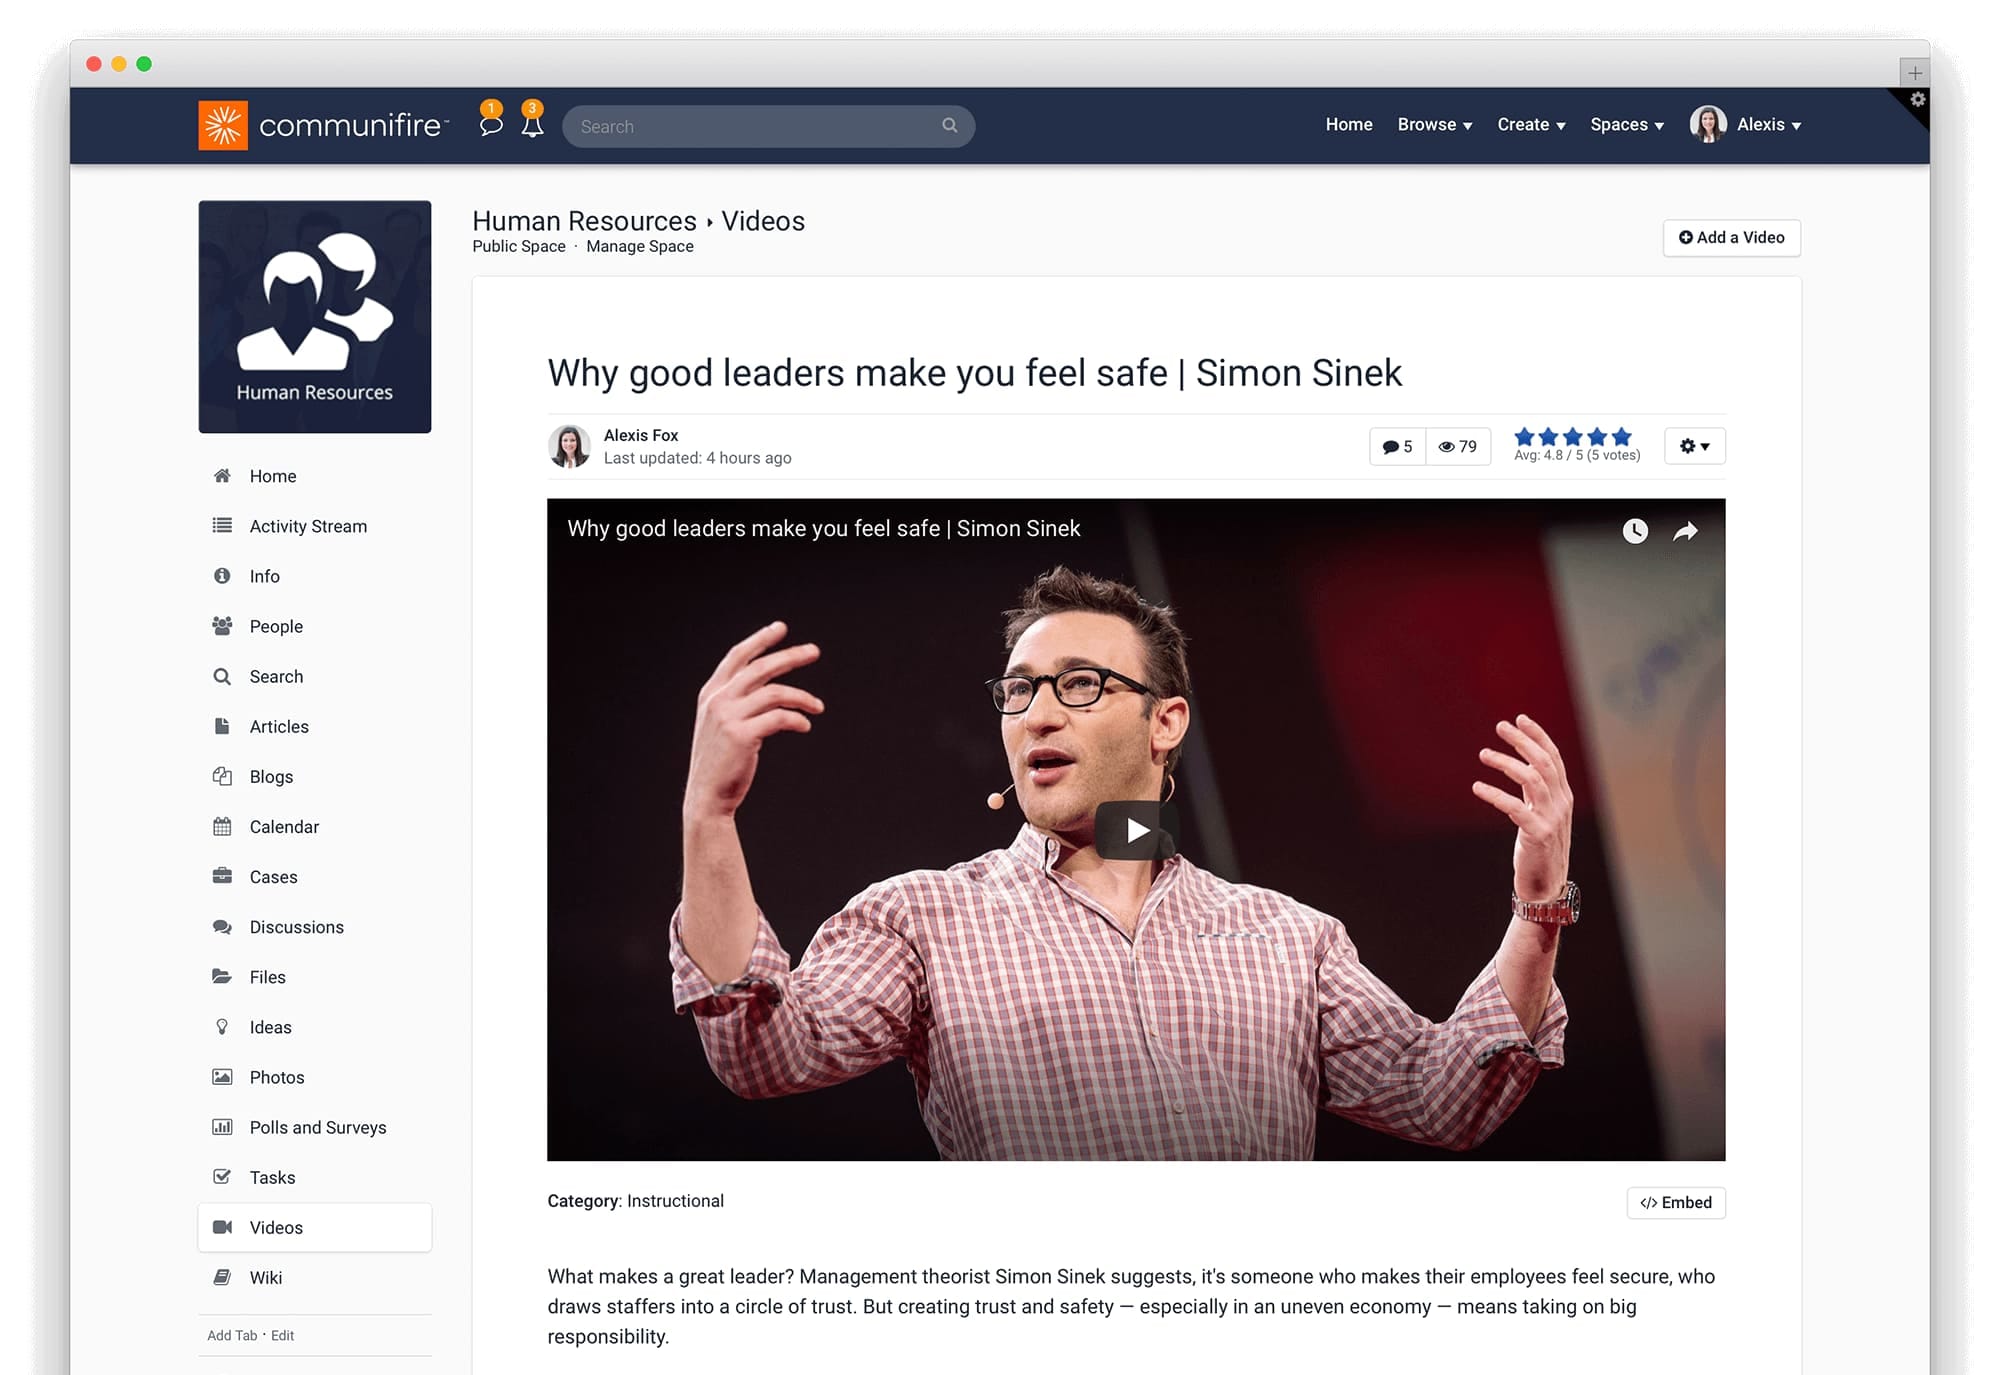Open the chat messages notification icon
The width and height of the screenshot is (2000, 1375).
click(x=490, y=125)
